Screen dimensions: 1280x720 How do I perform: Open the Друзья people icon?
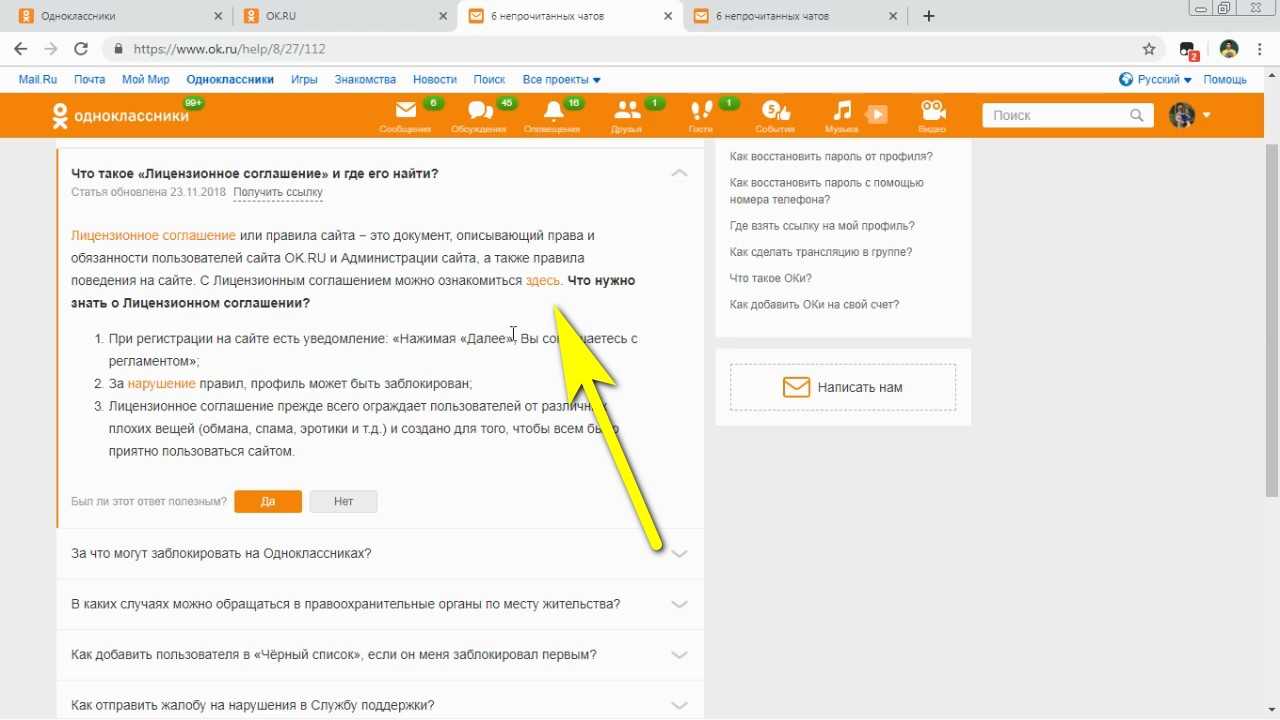coord(627,111)
